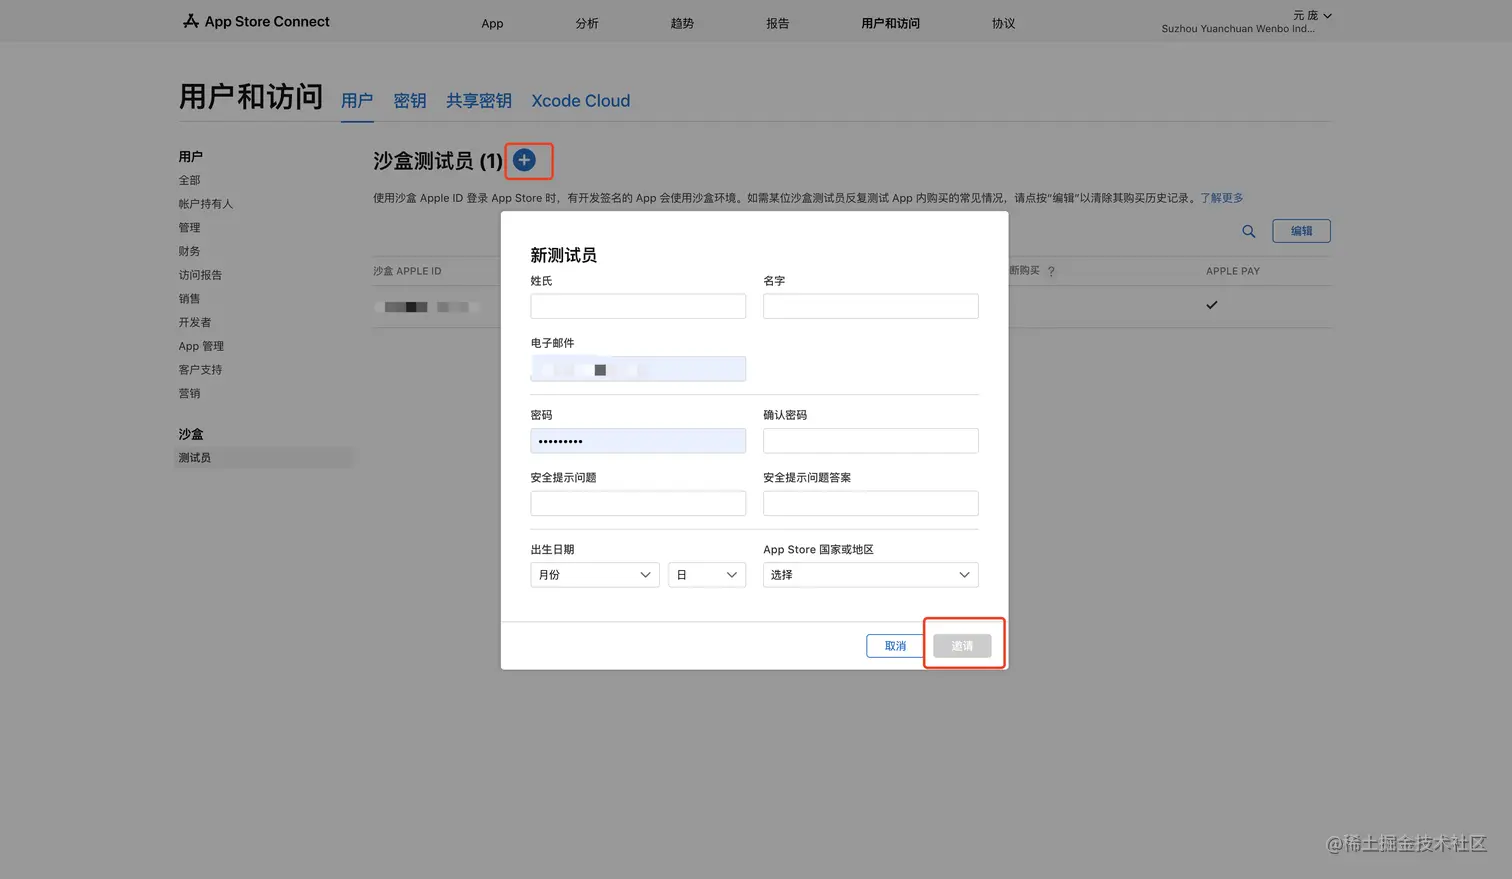Screen dimensions: 1512x879
Task: Click the 确认密码 input field
Action: point(870,441)
